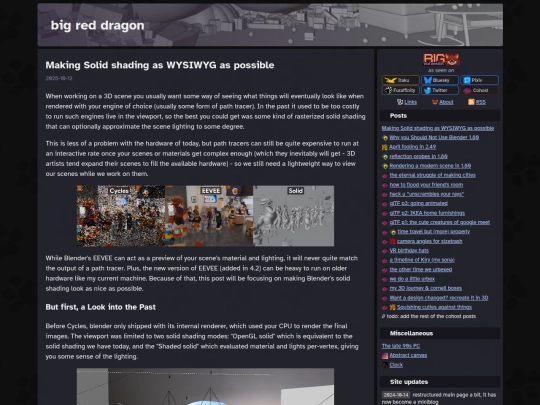Open Squishing cuties against things post
The height and width of the screenshot is (405, 540).
point(434,307)
